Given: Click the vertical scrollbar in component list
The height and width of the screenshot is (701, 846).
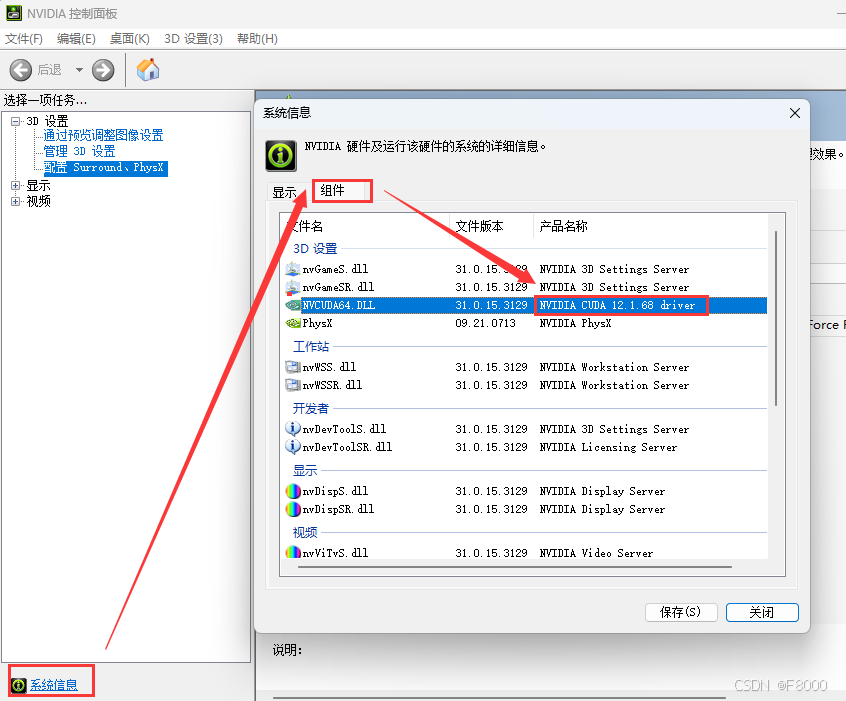Looking at the screenshot, I should [776, 318].
